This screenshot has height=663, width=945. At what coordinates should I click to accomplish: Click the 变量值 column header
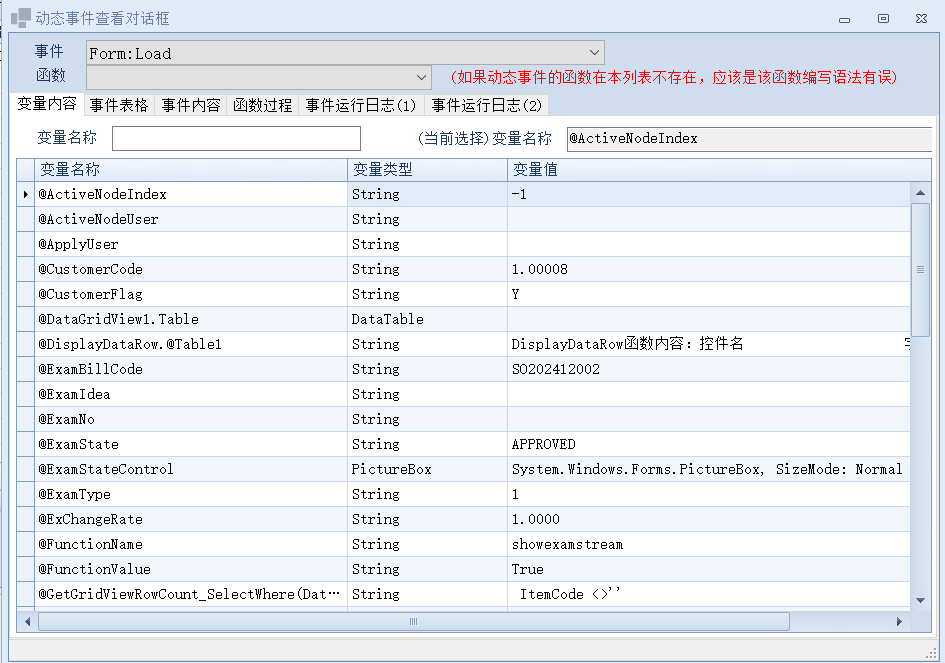pos(708,170)
